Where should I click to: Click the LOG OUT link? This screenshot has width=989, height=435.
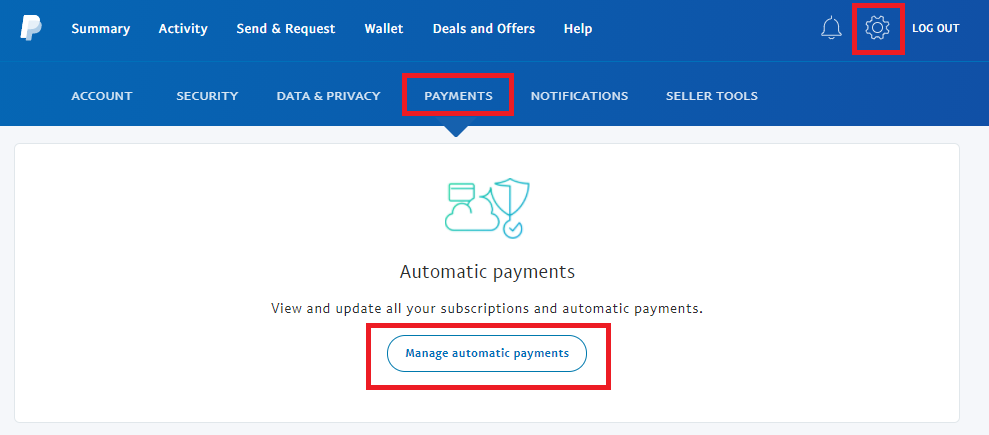pyautogui.click(x=935, y=28)
